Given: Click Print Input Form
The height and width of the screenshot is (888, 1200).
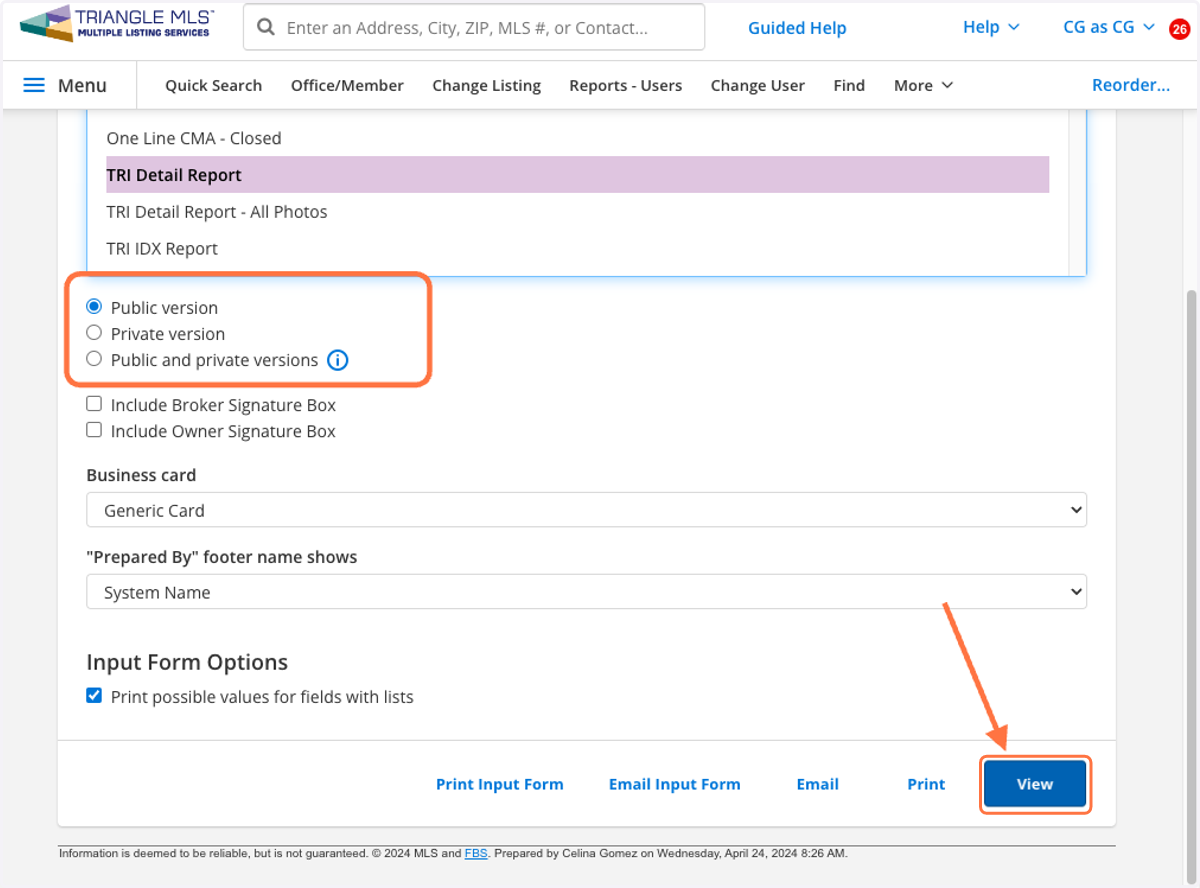Looking at the screenshot, I should coord(500,784).
